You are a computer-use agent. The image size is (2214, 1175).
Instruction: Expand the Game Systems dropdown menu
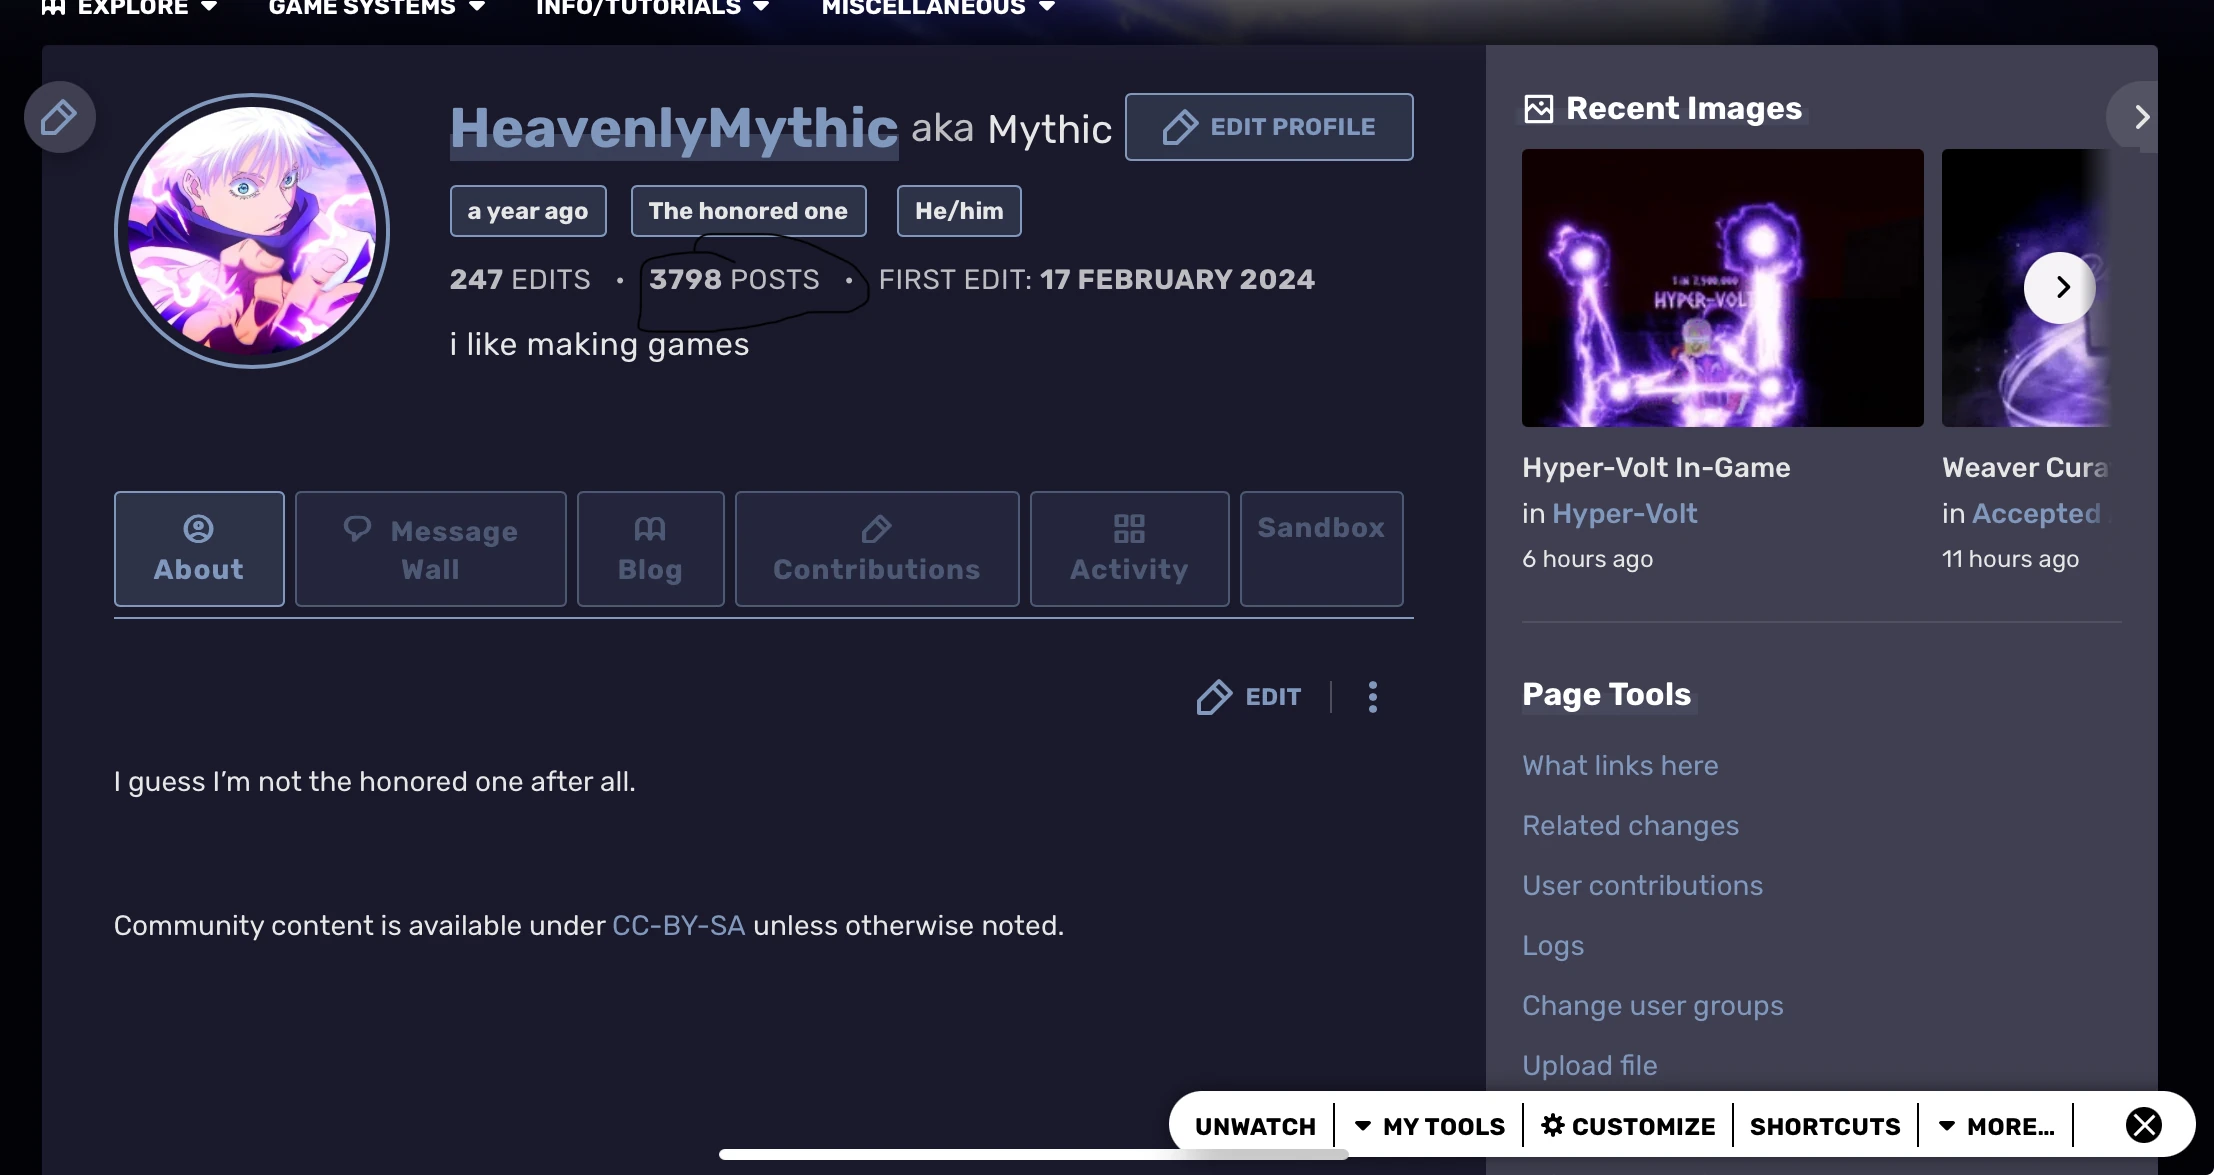pyautogui.click(x=377, y=8)
